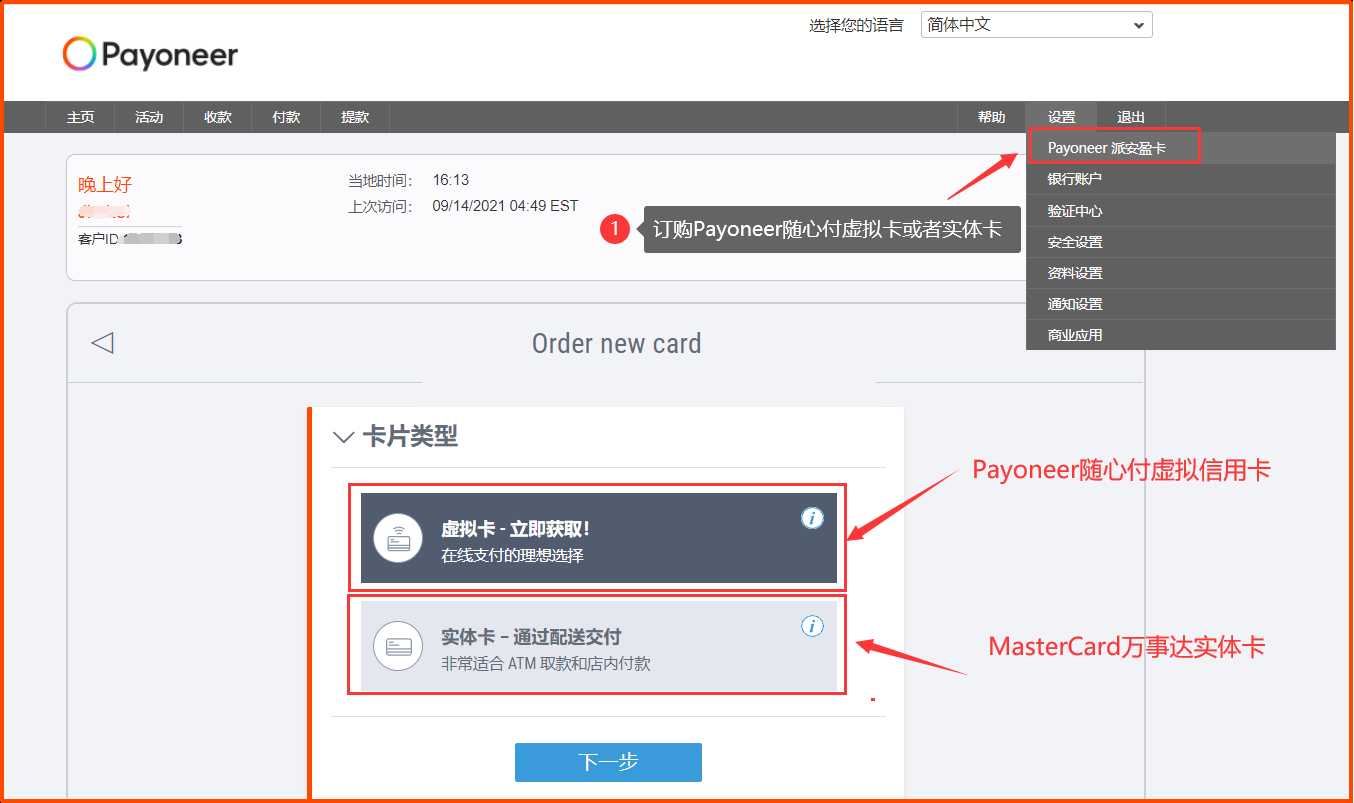This screenshot has height=803, width=1354.
Task: Choose 通知设置 from settings menu
Action: point(1181,304)
